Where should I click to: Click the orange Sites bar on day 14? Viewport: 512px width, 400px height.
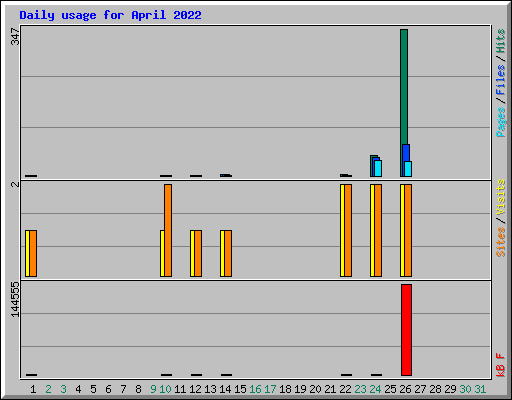point(228,253)
